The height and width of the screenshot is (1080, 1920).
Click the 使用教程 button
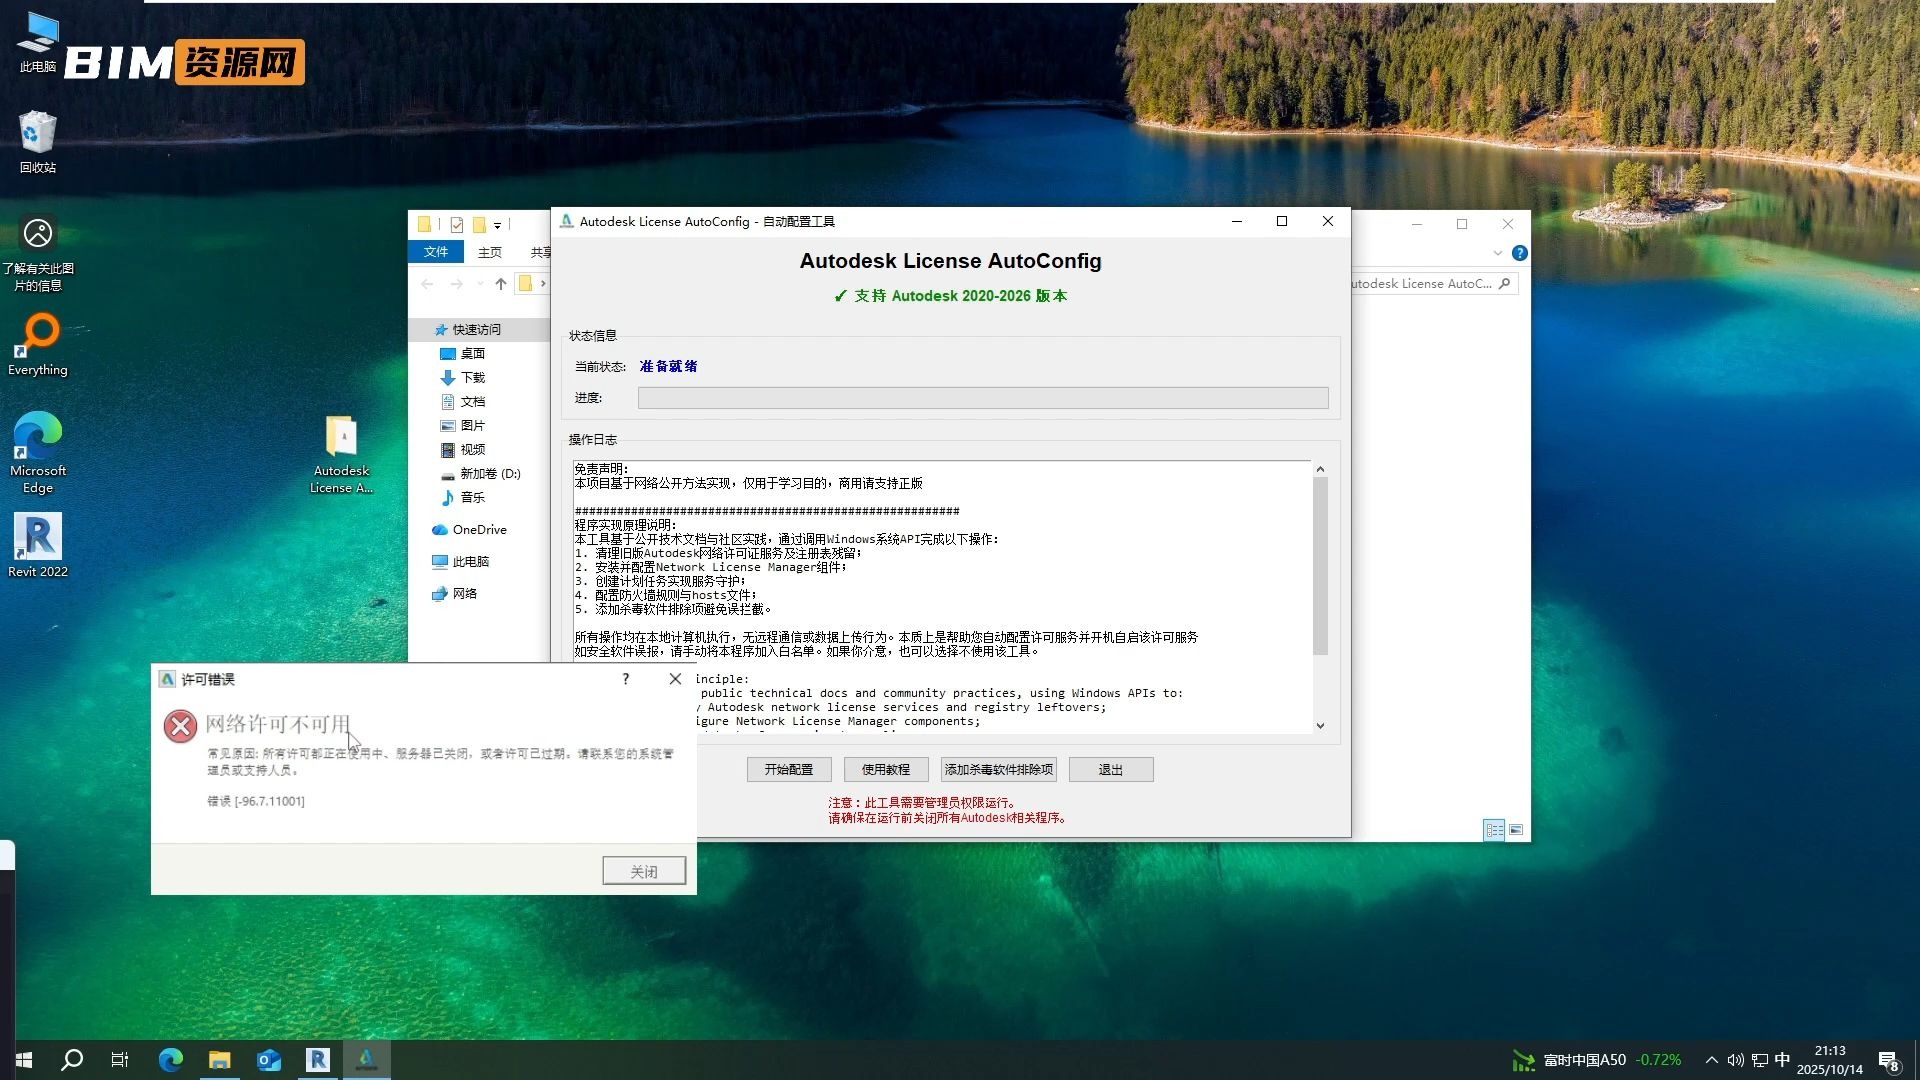(x=886, y=769)
